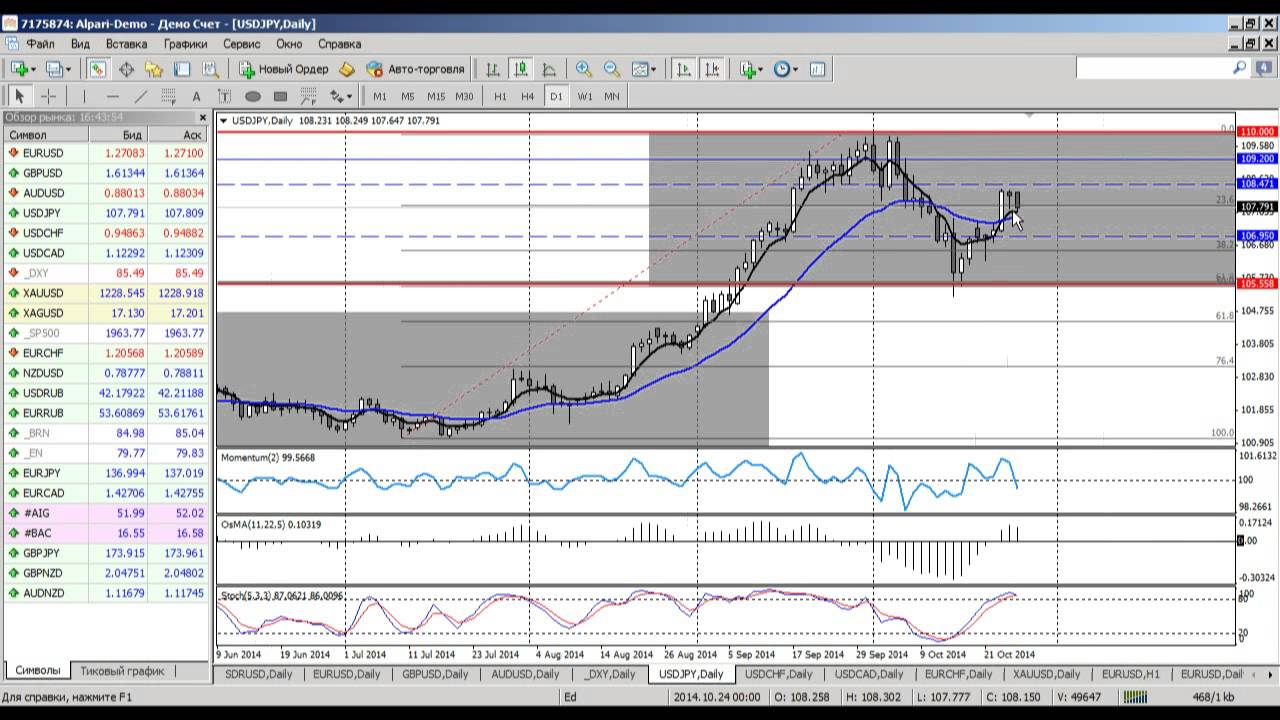Select the trendline drawing tool

point(140,96)
